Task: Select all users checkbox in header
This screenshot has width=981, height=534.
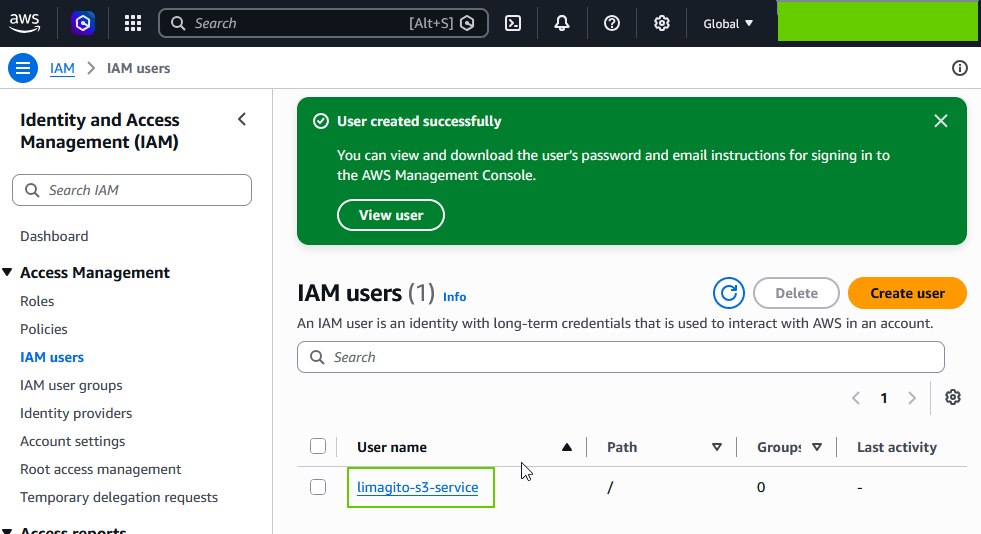Action: click(x=318, y=446)
